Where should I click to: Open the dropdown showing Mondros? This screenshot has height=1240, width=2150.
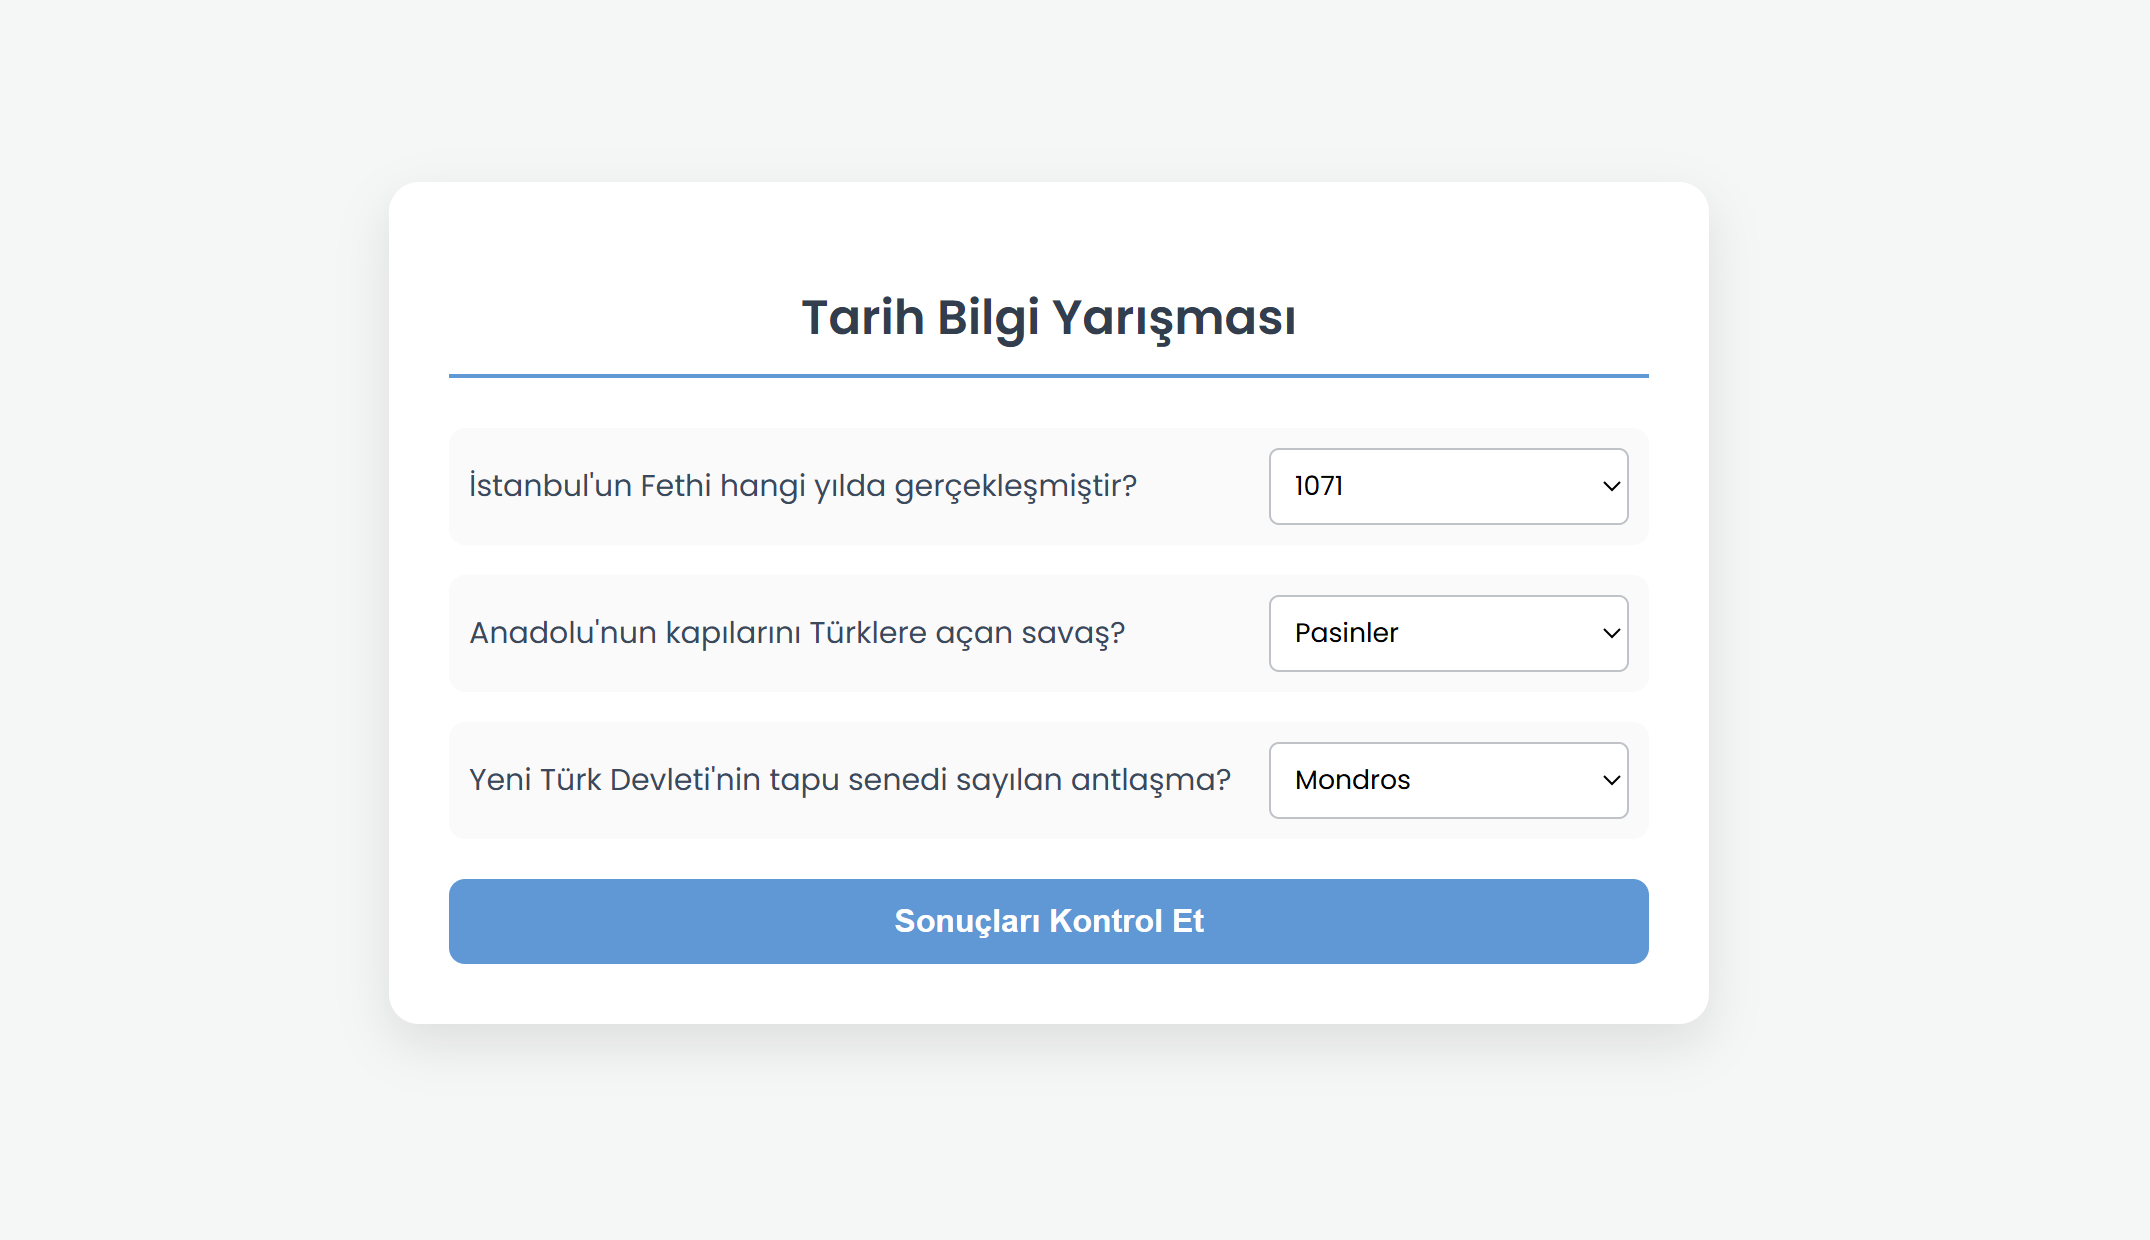tap(1448, 780)
